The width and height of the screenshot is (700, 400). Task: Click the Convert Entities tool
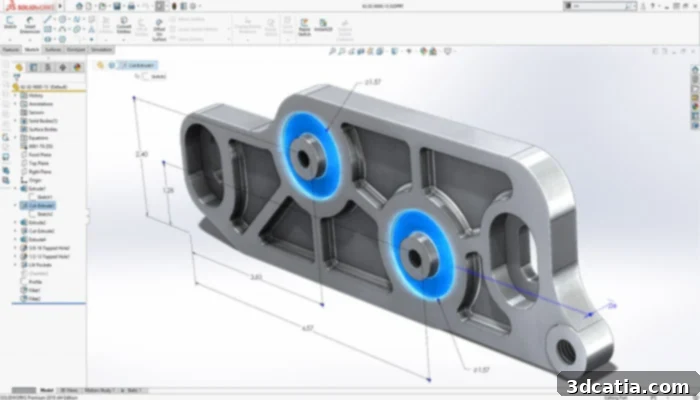[124, 25]
